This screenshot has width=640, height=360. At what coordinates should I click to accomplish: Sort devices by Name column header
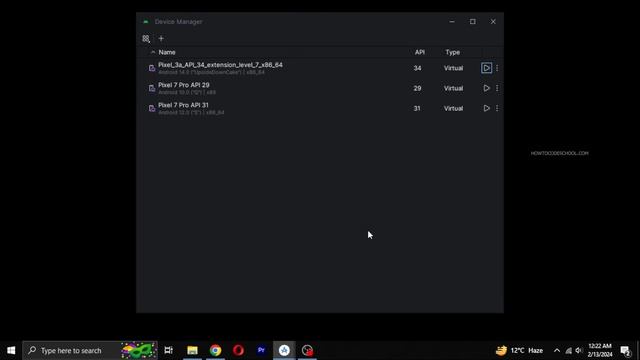(167, 52)
